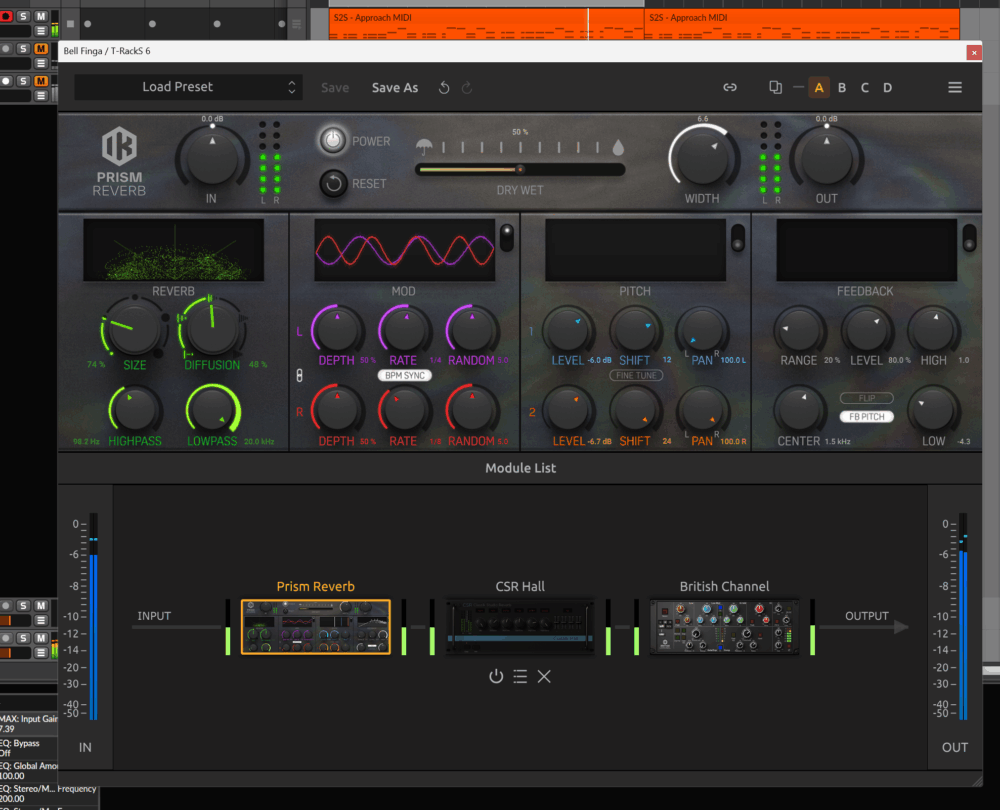Click the RESET button

(333, 184)
